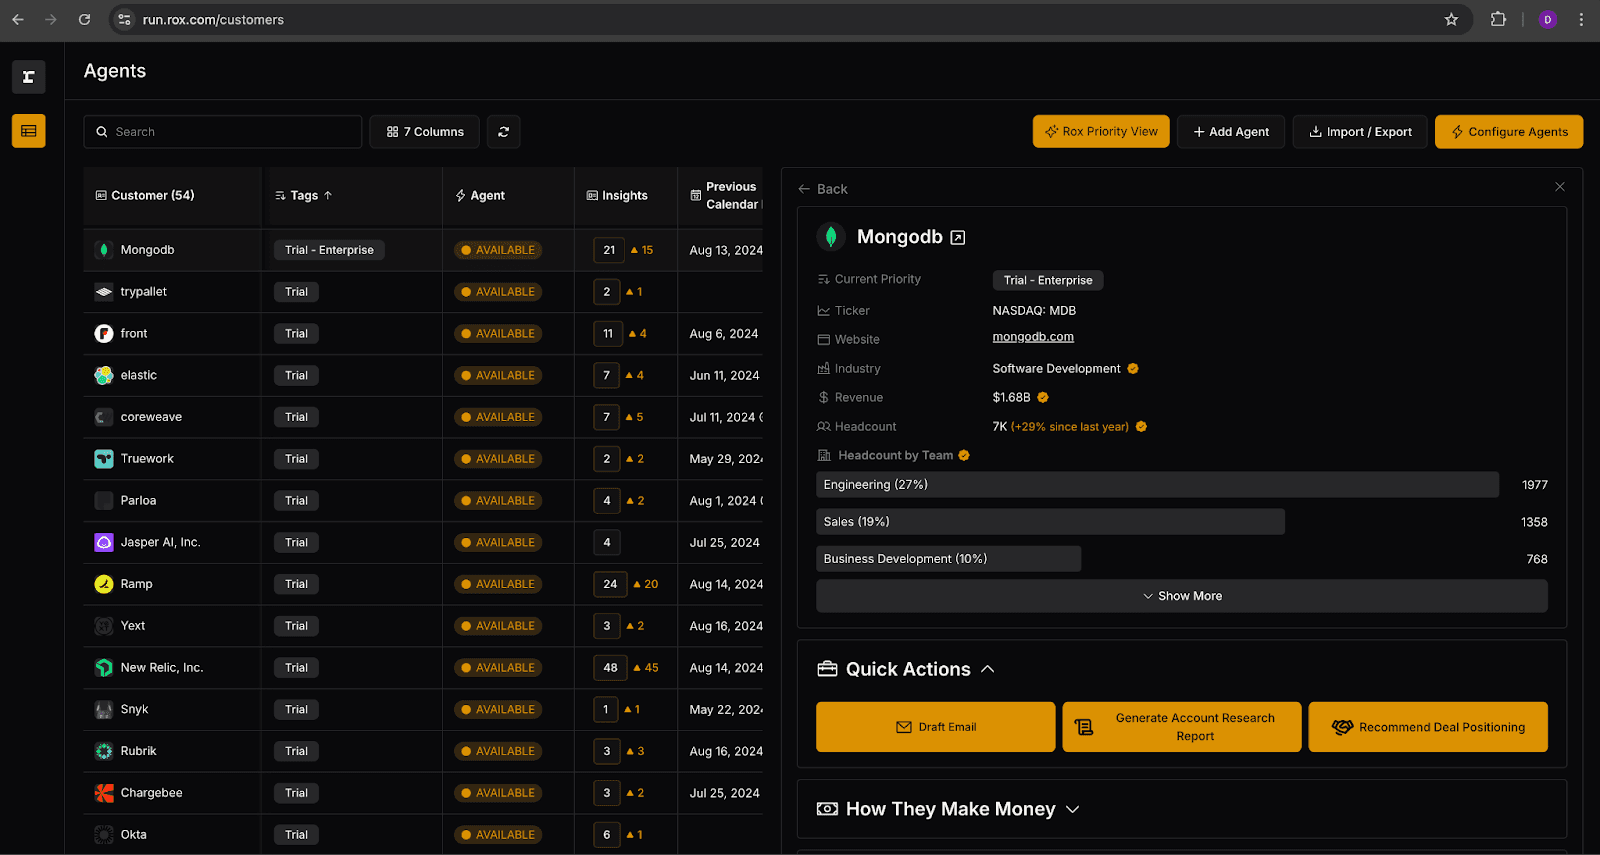1600x855 pixels.
Task: Bookmark the page with star icon
Action: tap(1451, 20)
